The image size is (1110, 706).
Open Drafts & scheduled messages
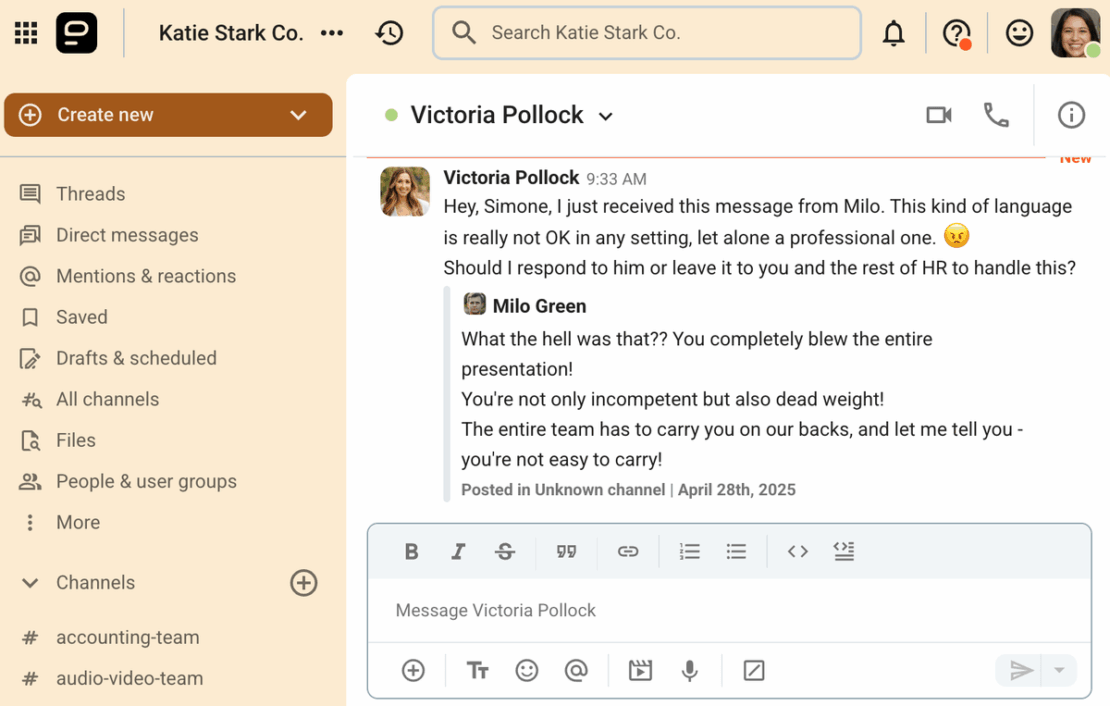[x=137, y=358]
